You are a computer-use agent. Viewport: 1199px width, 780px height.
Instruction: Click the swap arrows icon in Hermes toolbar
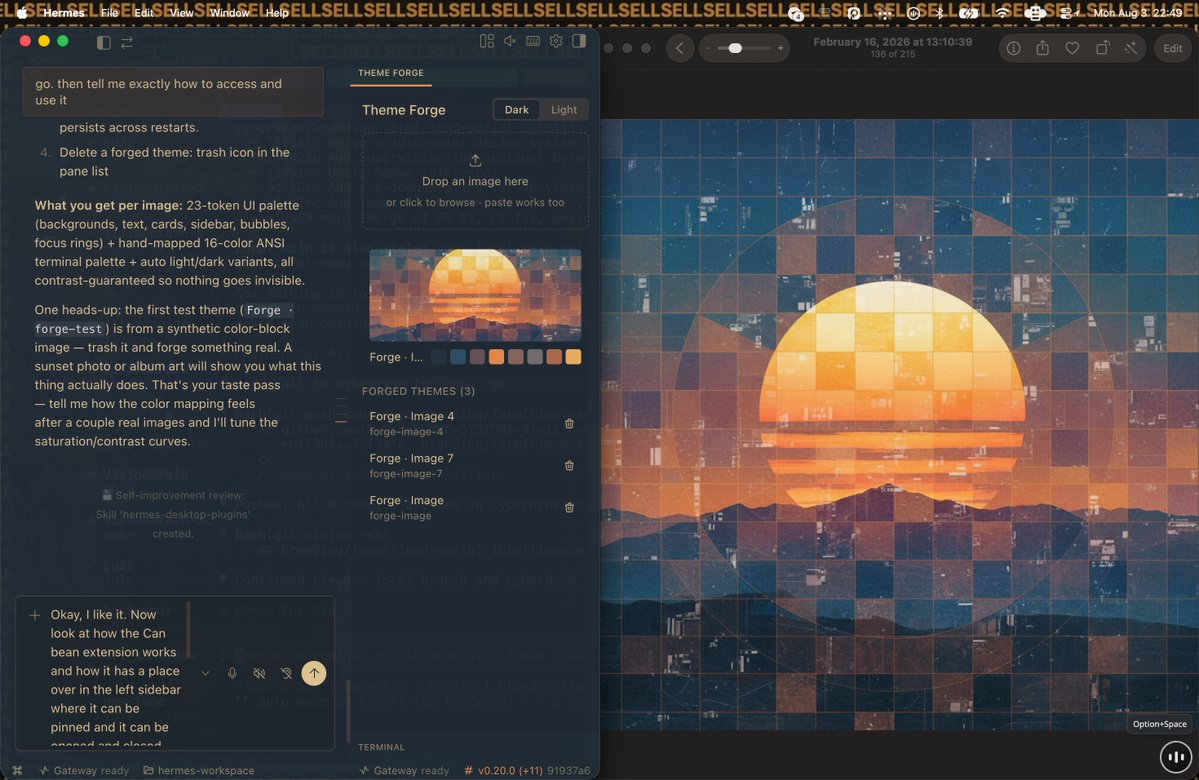point(127,43)
